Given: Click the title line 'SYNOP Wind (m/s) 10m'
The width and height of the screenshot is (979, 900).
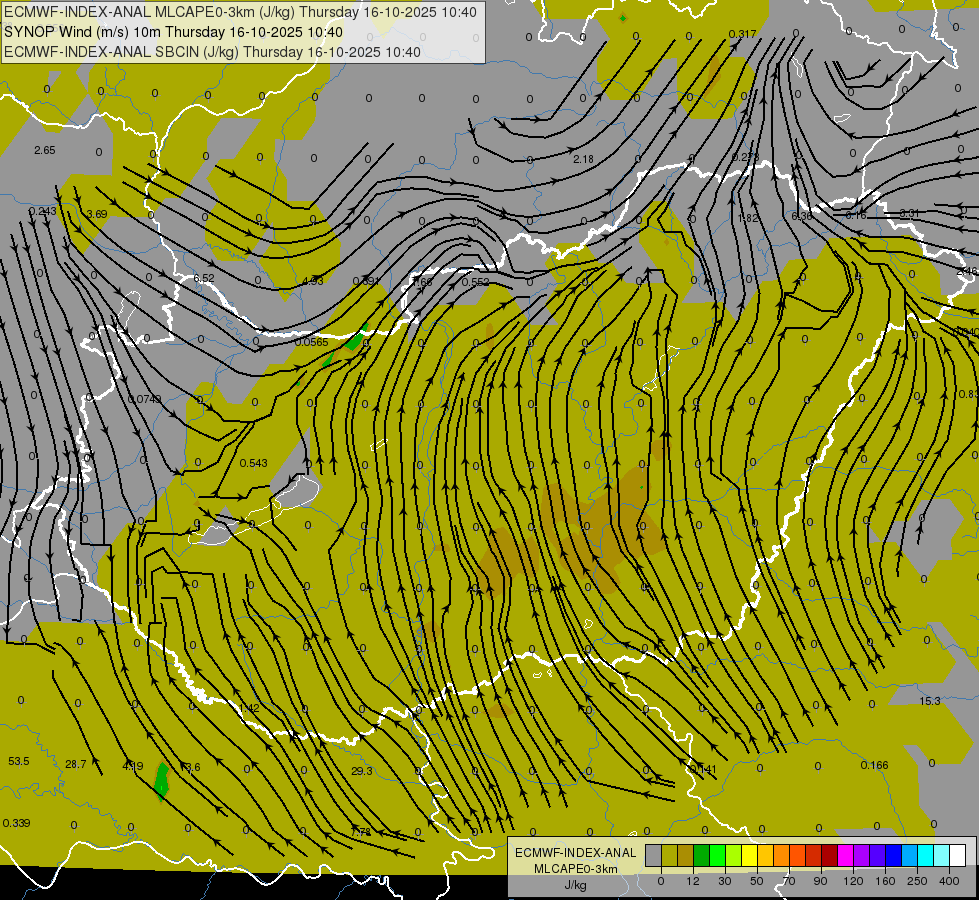Looking at the screenshot, I should 83,32.
